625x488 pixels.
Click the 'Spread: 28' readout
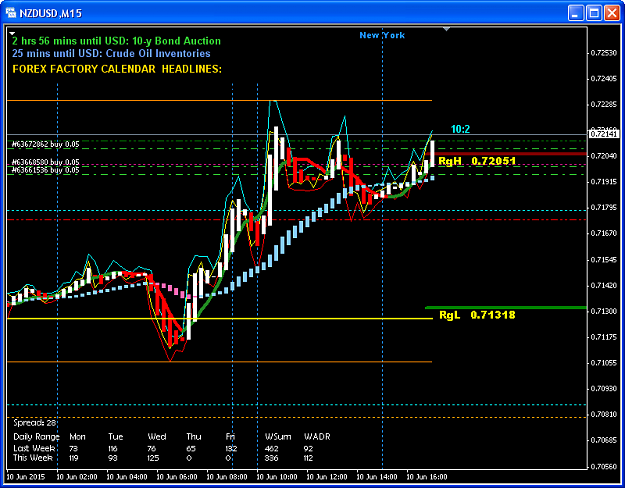35,423
